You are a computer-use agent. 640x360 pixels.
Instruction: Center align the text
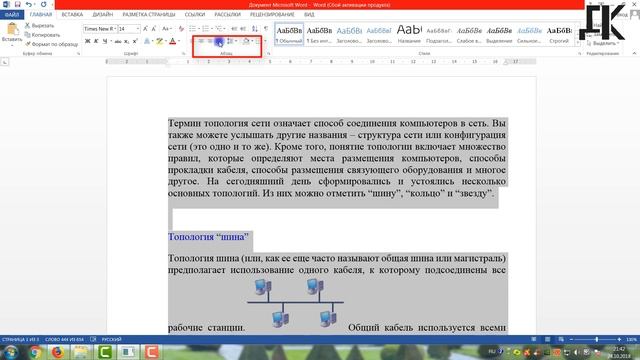click(x=201, y=41)
